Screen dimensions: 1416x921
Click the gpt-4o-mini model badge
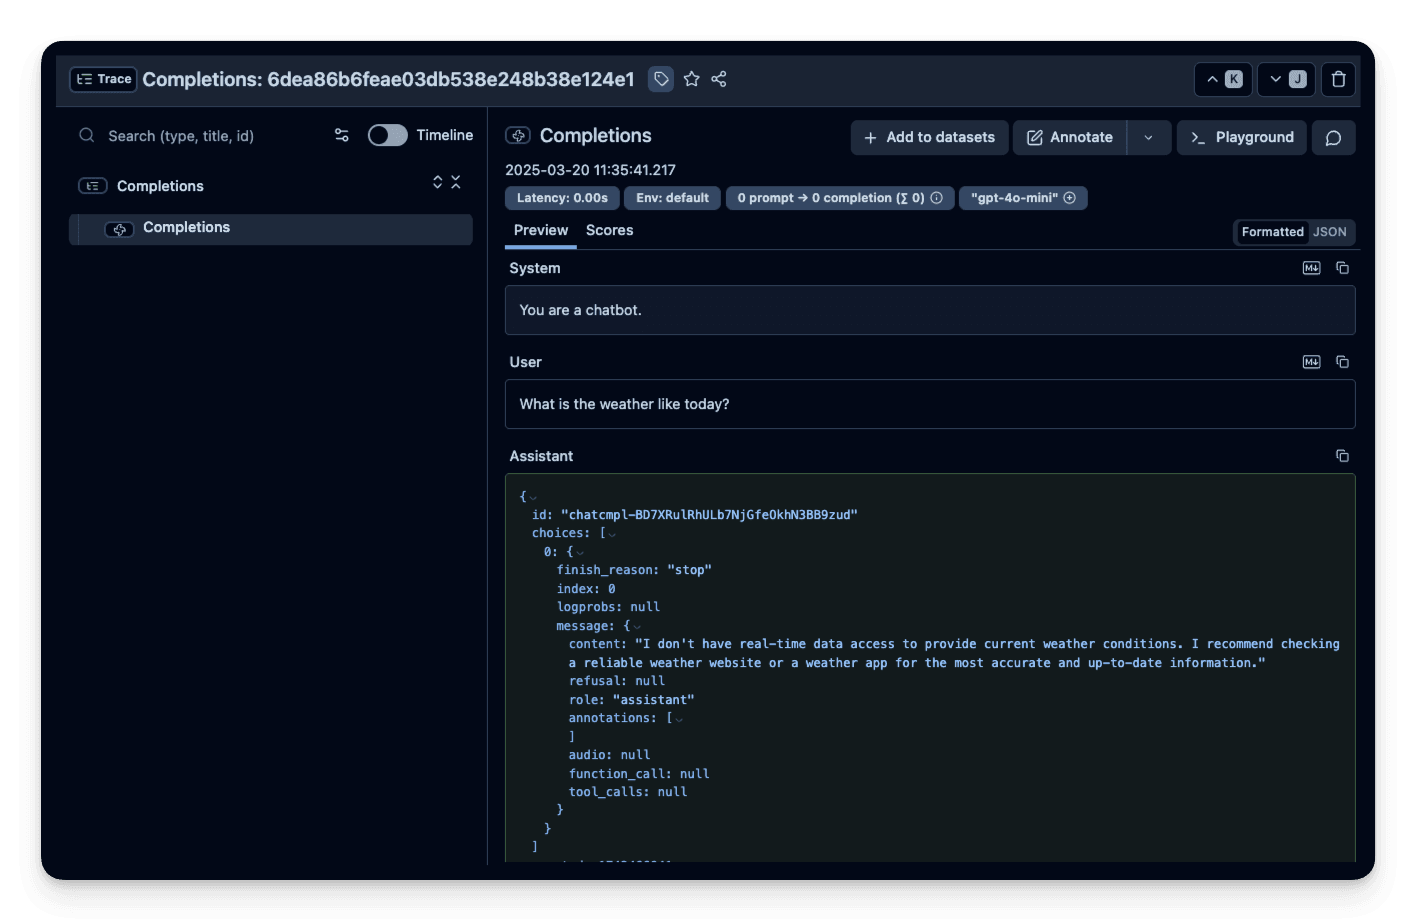point(1023,197)
